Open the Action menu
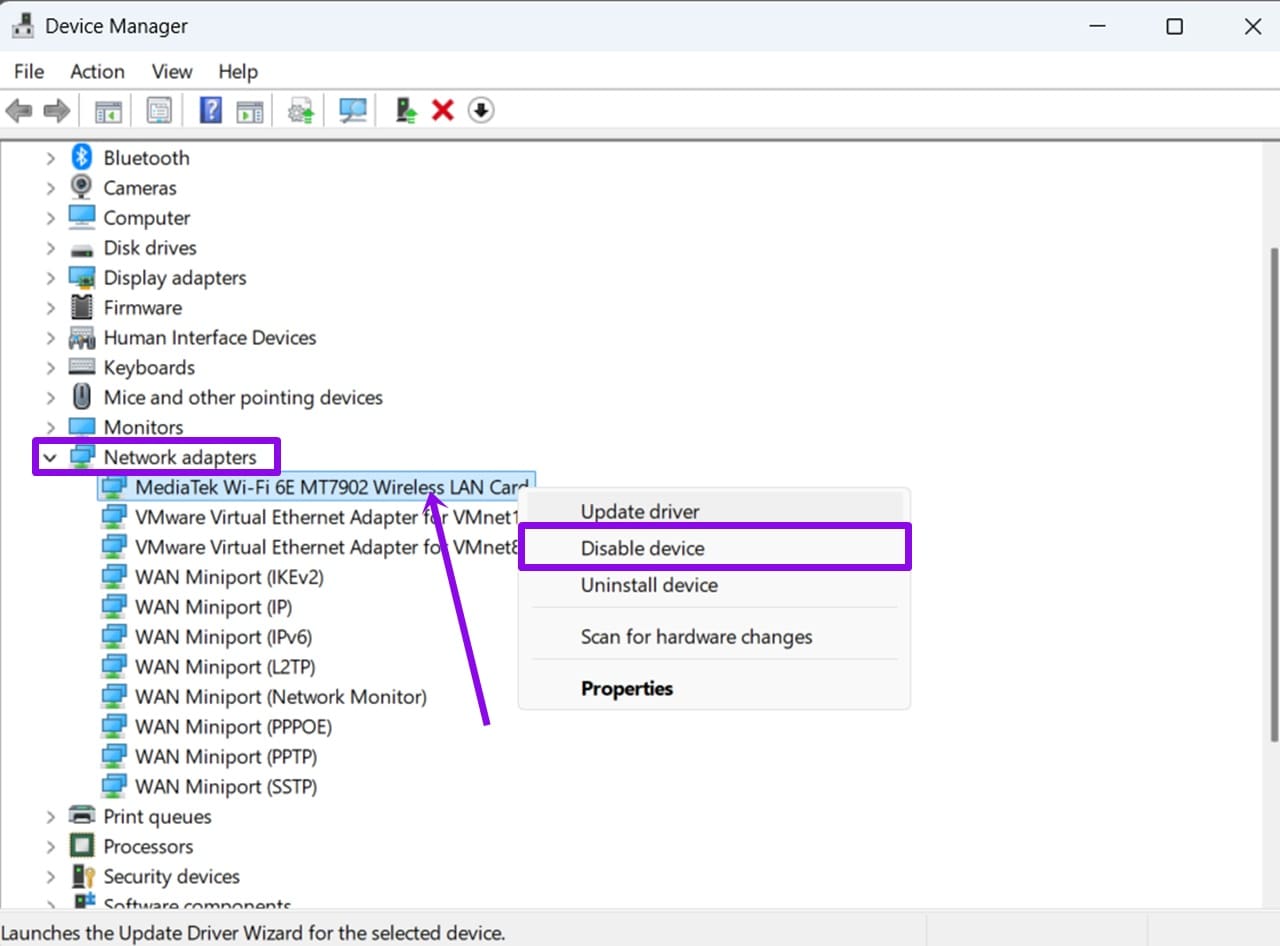 (x=97, y=72)
